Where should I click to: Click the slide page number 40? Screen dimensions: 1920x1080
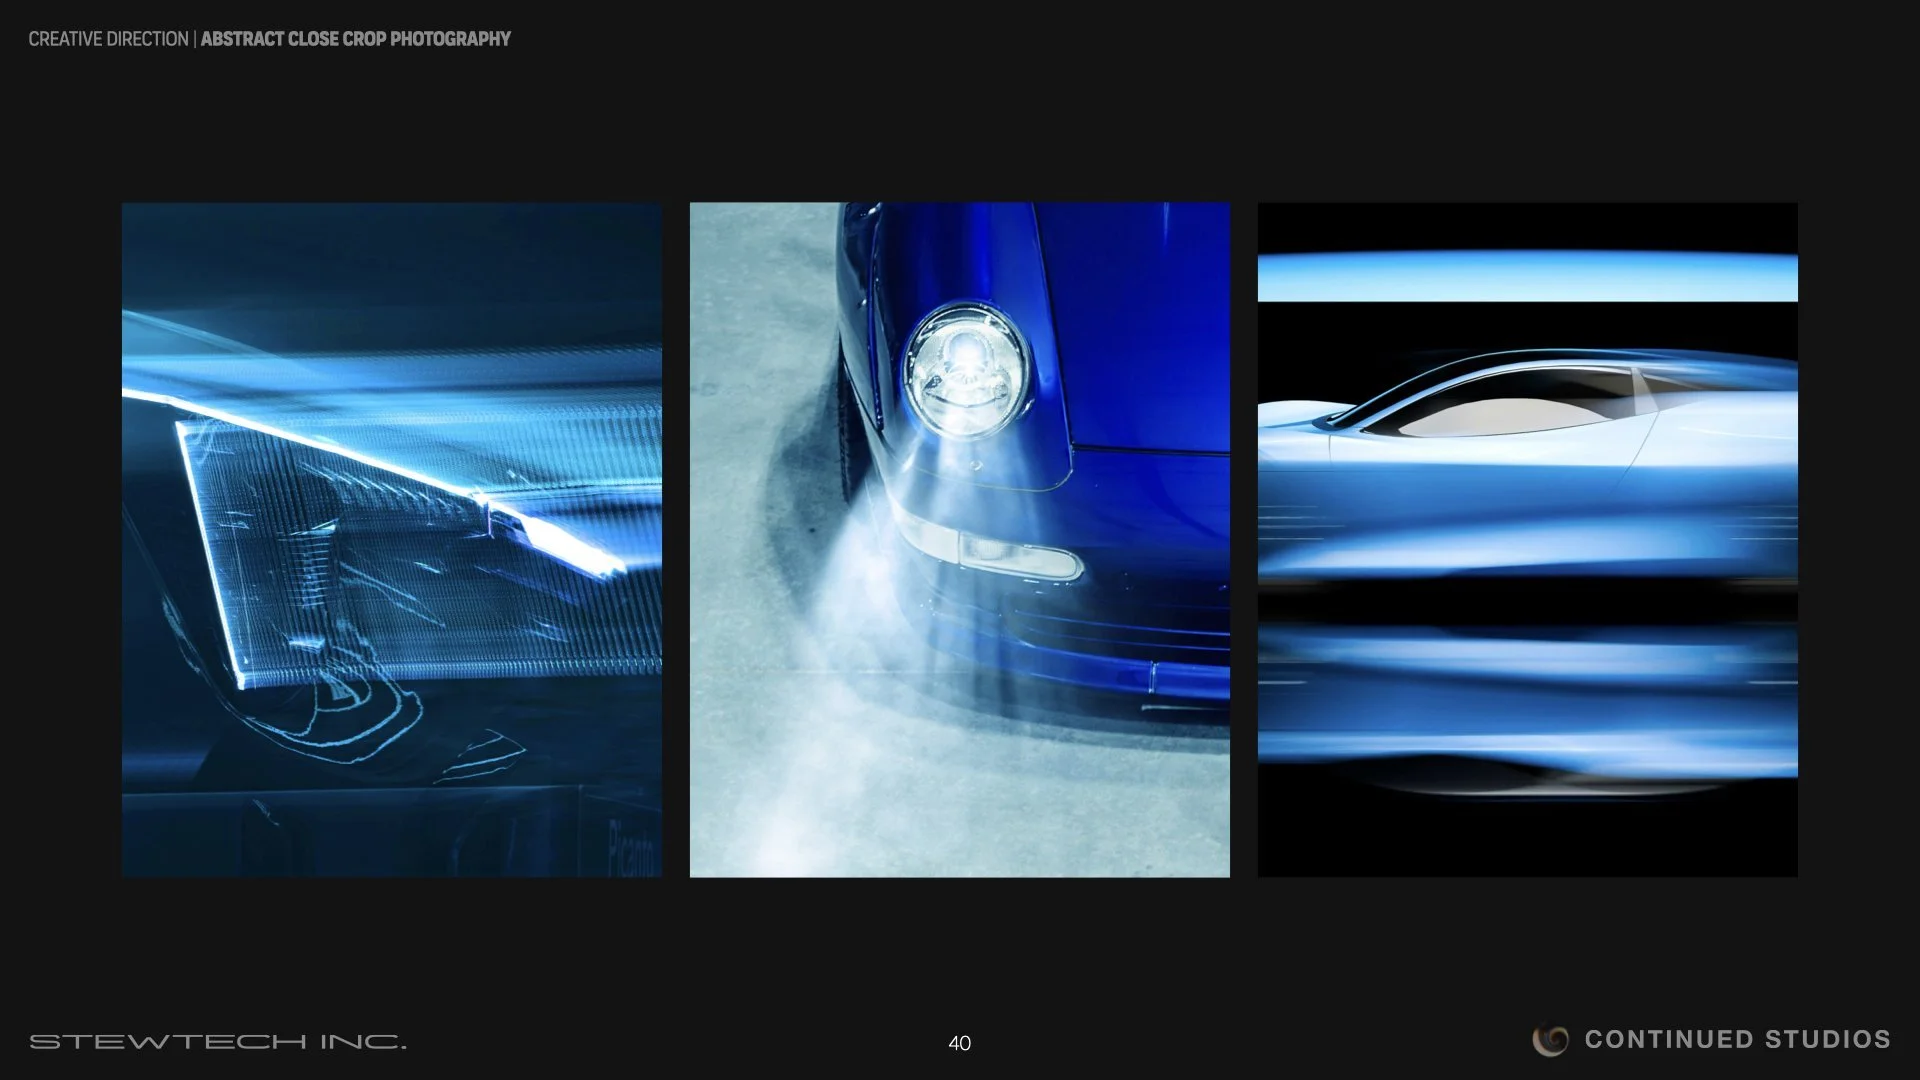pos(959,1043)
